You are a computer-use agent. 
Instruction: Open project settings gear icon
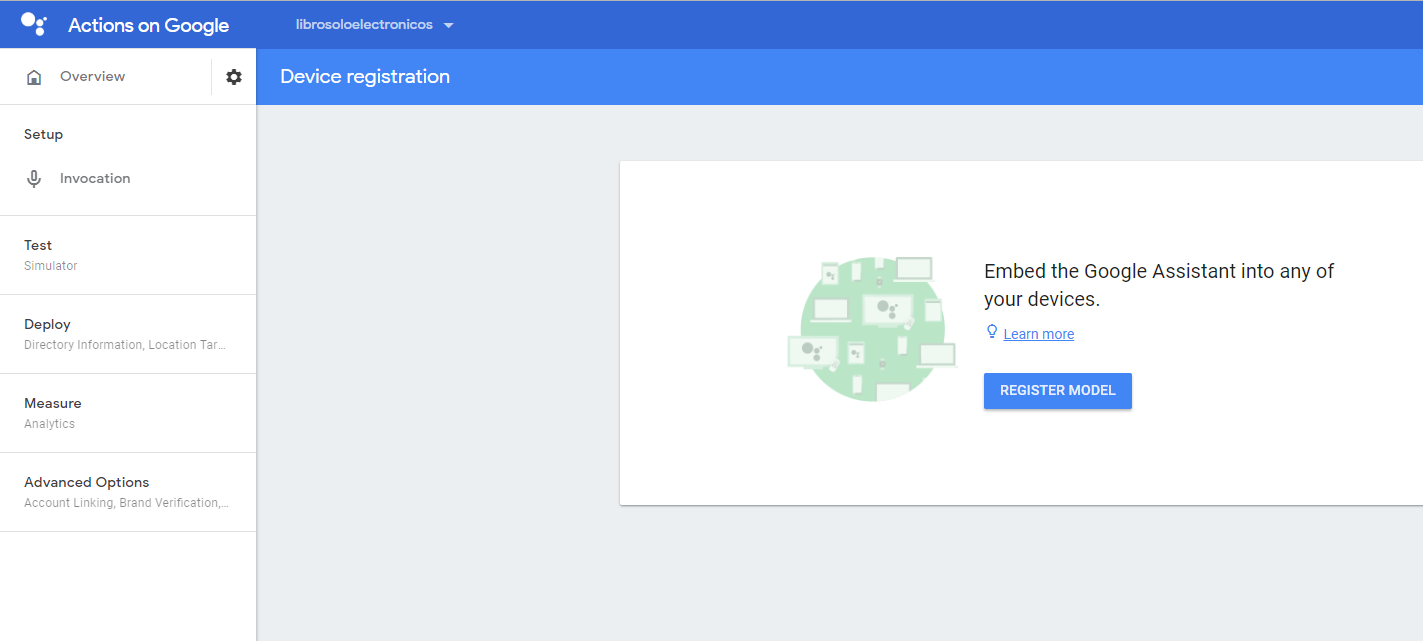pos(234,77)
